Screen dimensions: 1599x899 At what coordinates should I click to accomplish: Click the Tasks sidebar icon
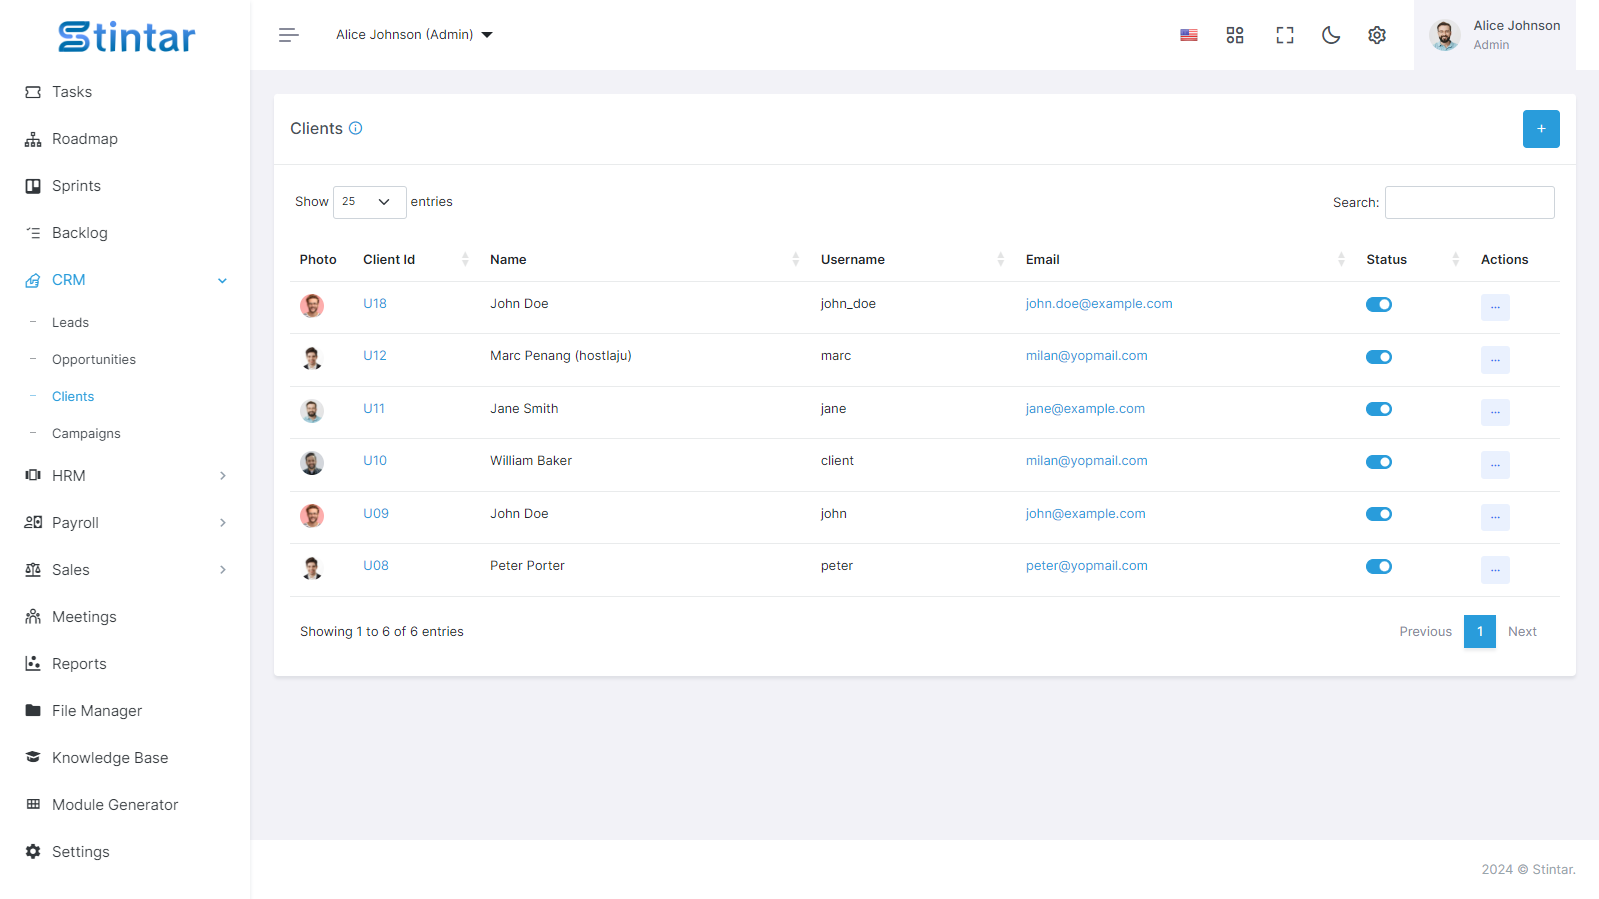(33, 92)
